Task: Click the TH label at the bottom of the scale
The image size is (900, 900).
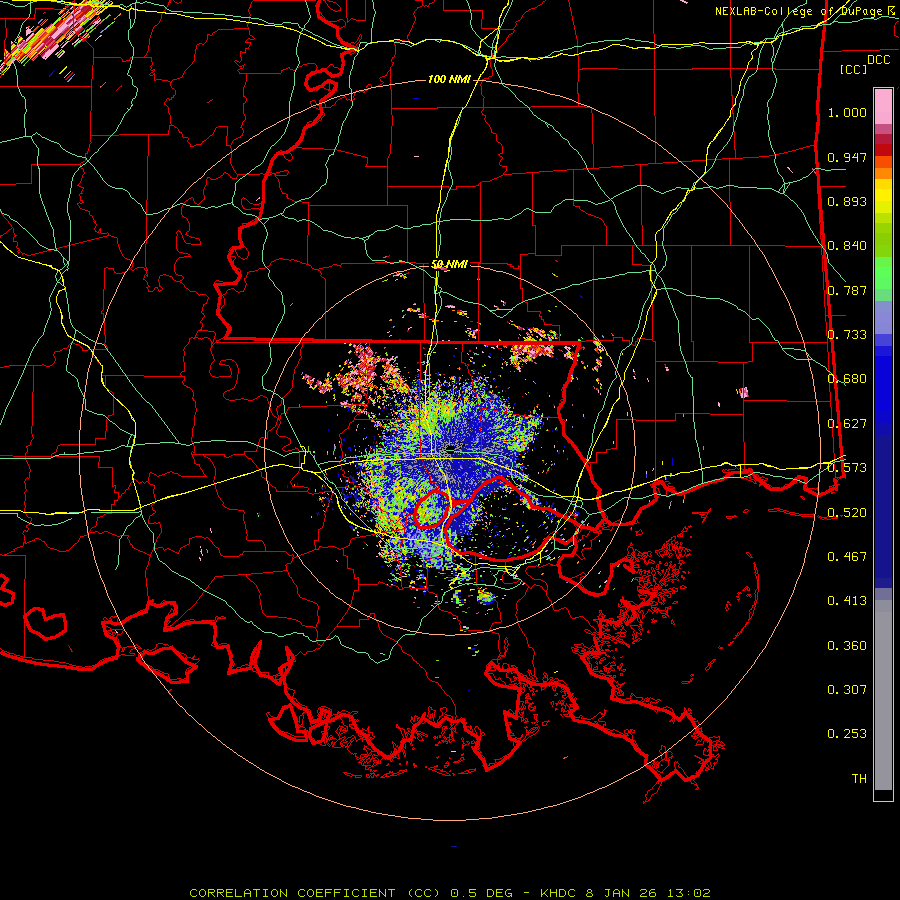Action: [859, 779]
